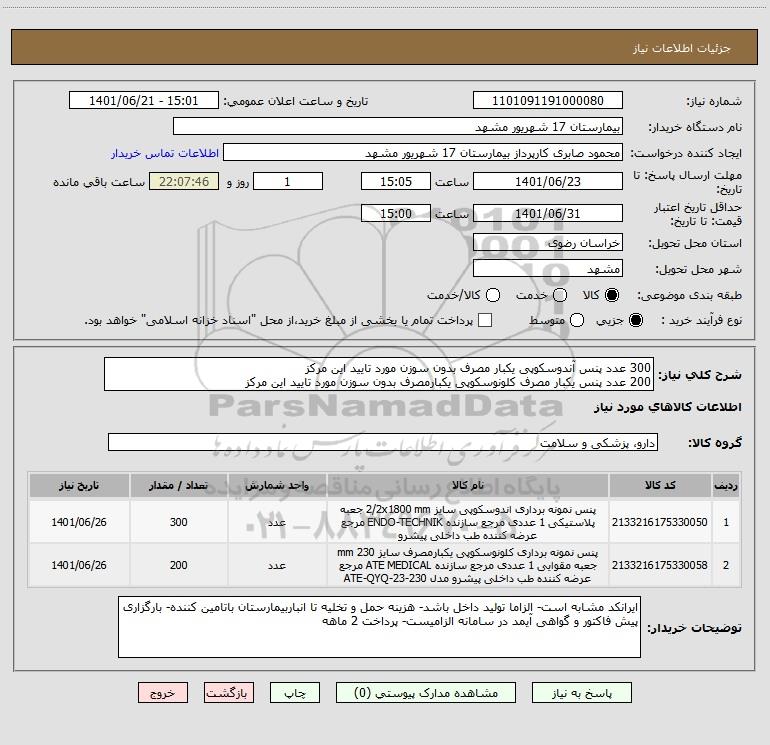Image resolution: width=770 pixels, height=745 pixels.
Task: Click the remaining days field showing 1
Action: (288, 181)
